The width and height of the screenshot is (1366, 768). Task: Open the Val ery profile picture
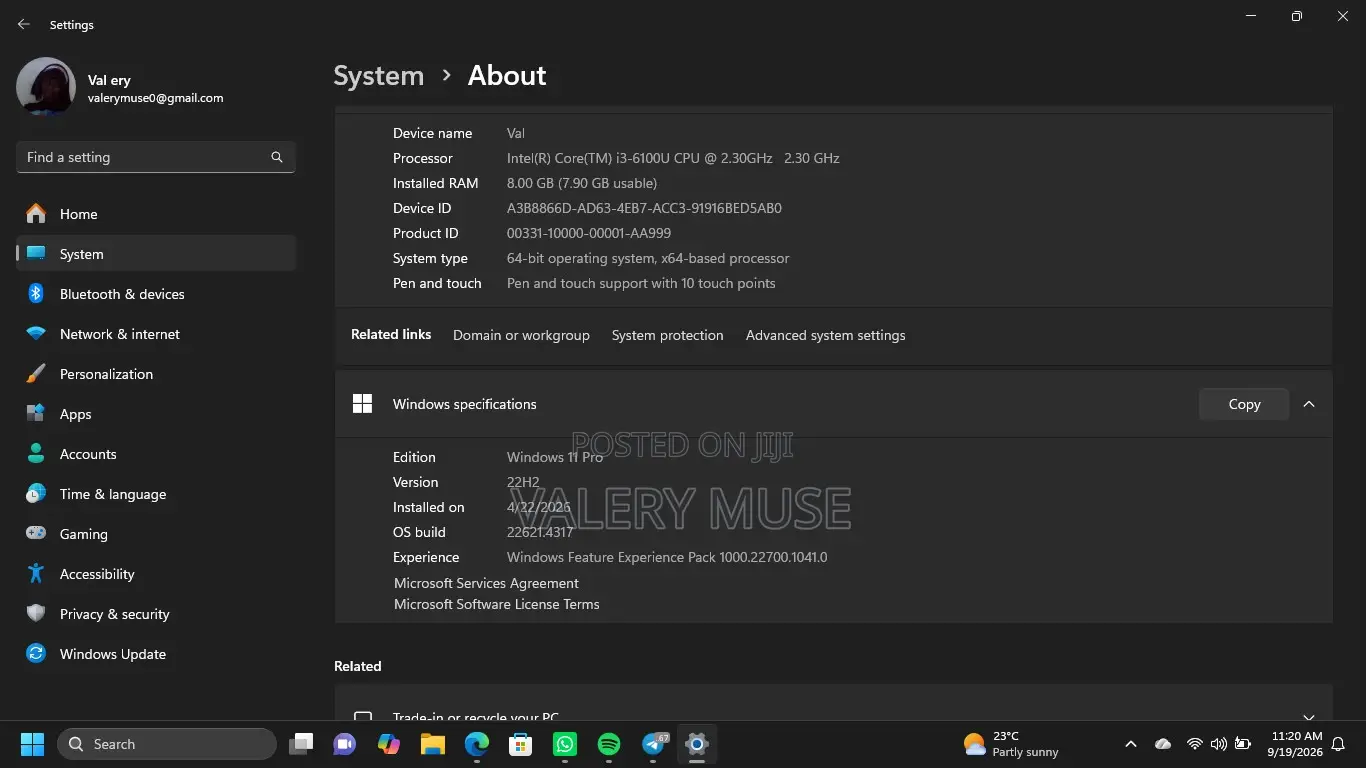tap(46, 87)
